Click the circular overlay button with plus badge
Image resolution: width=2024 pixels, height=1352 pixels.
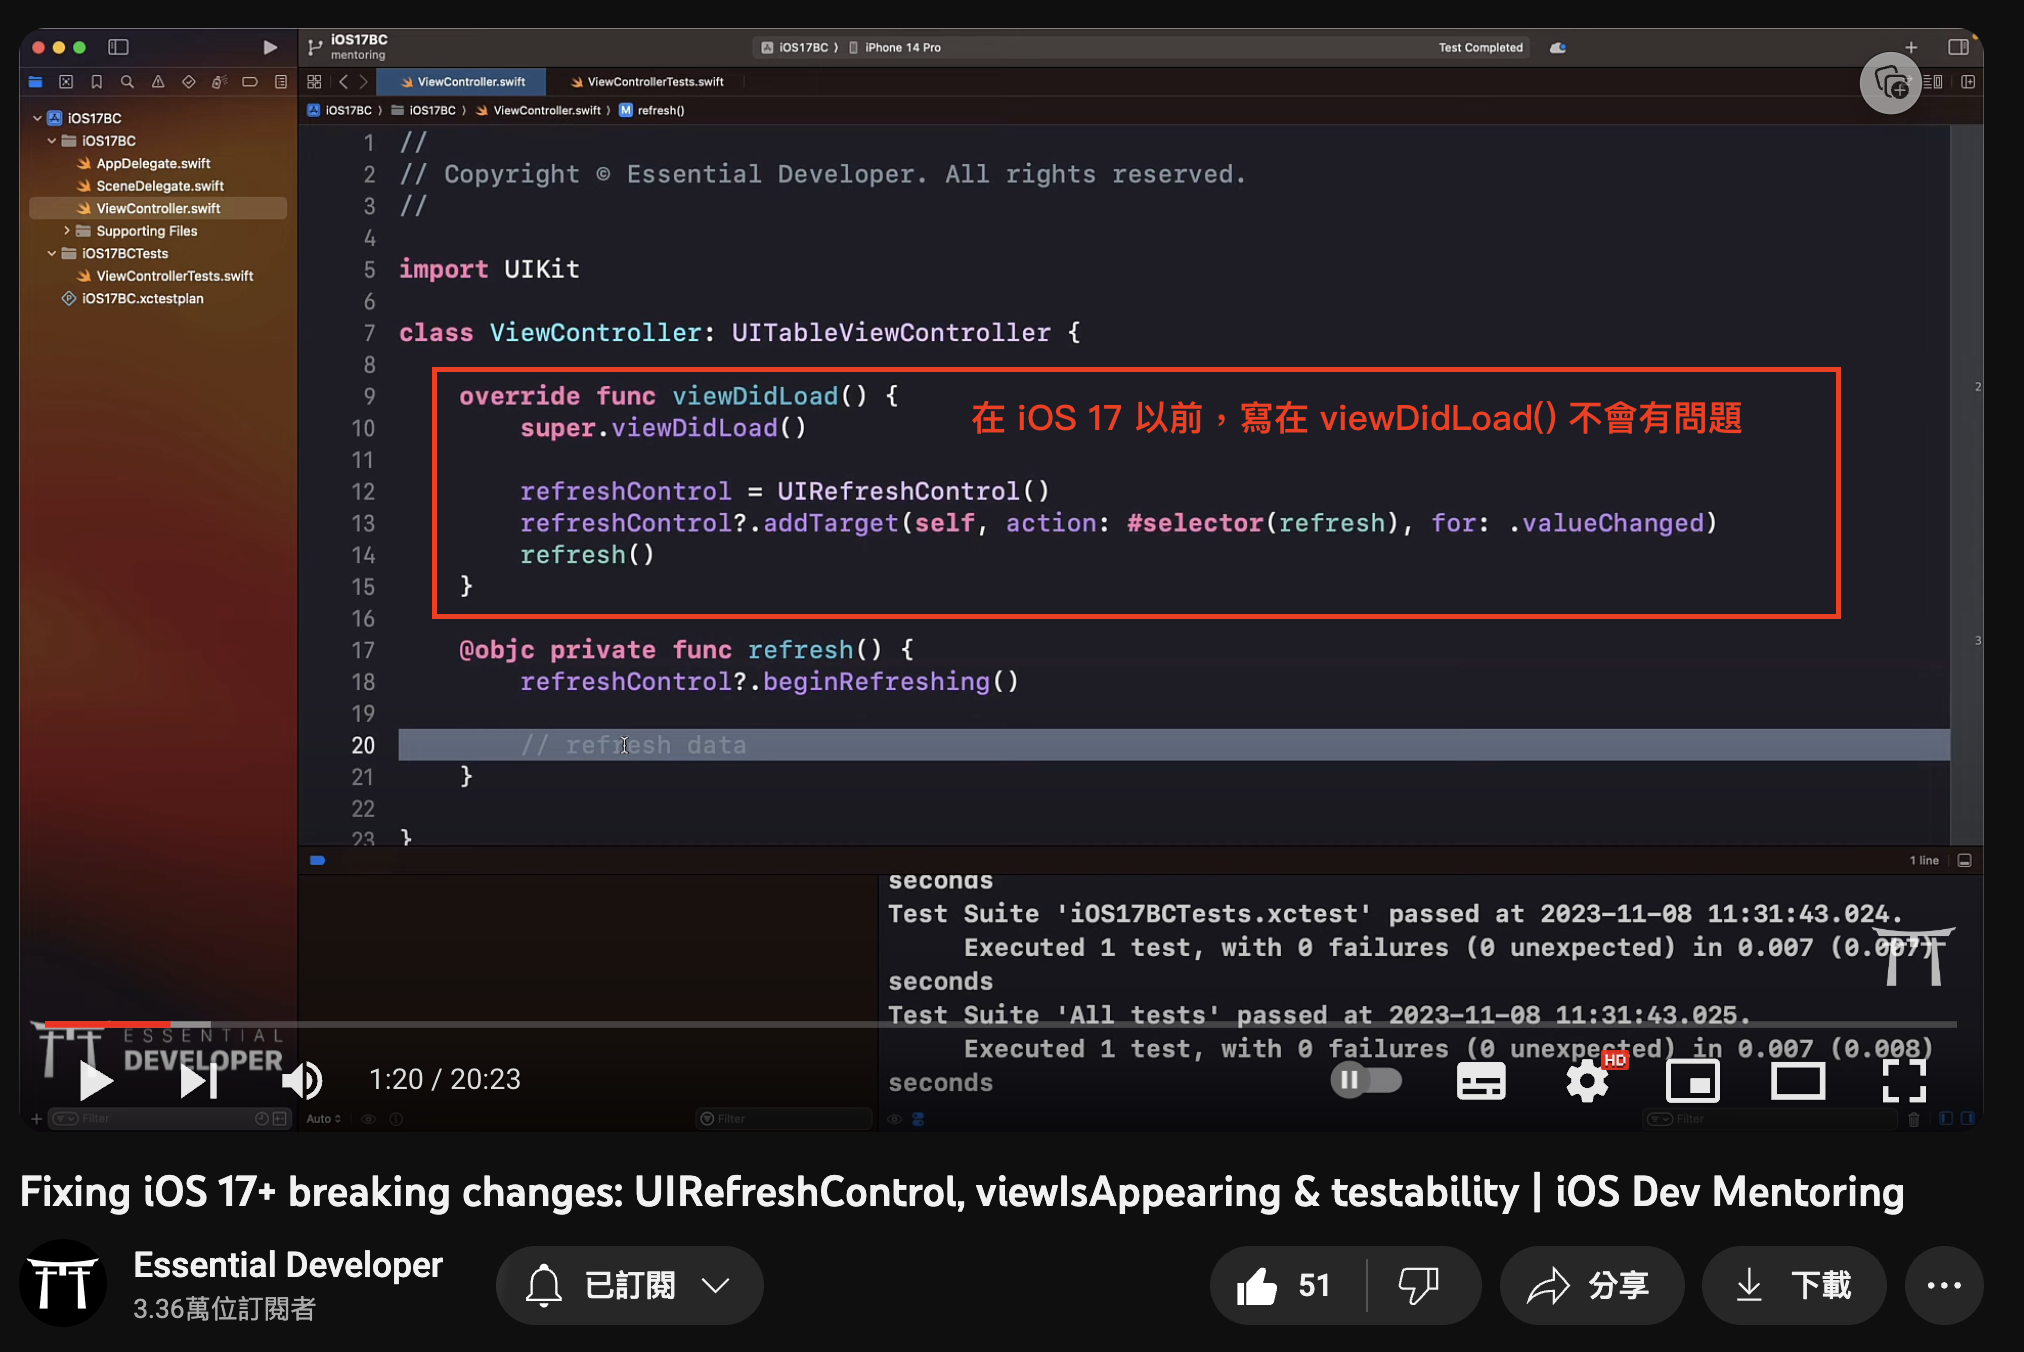point(1890,83)
